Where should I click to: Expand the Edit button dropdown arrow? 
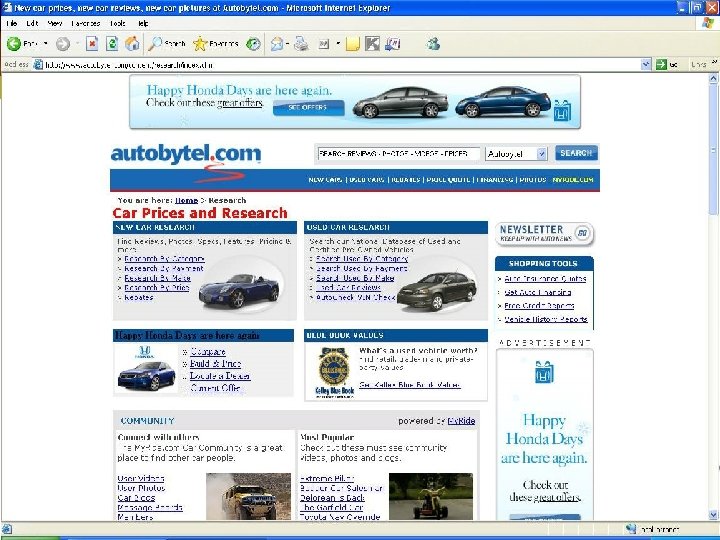point(338,44)
